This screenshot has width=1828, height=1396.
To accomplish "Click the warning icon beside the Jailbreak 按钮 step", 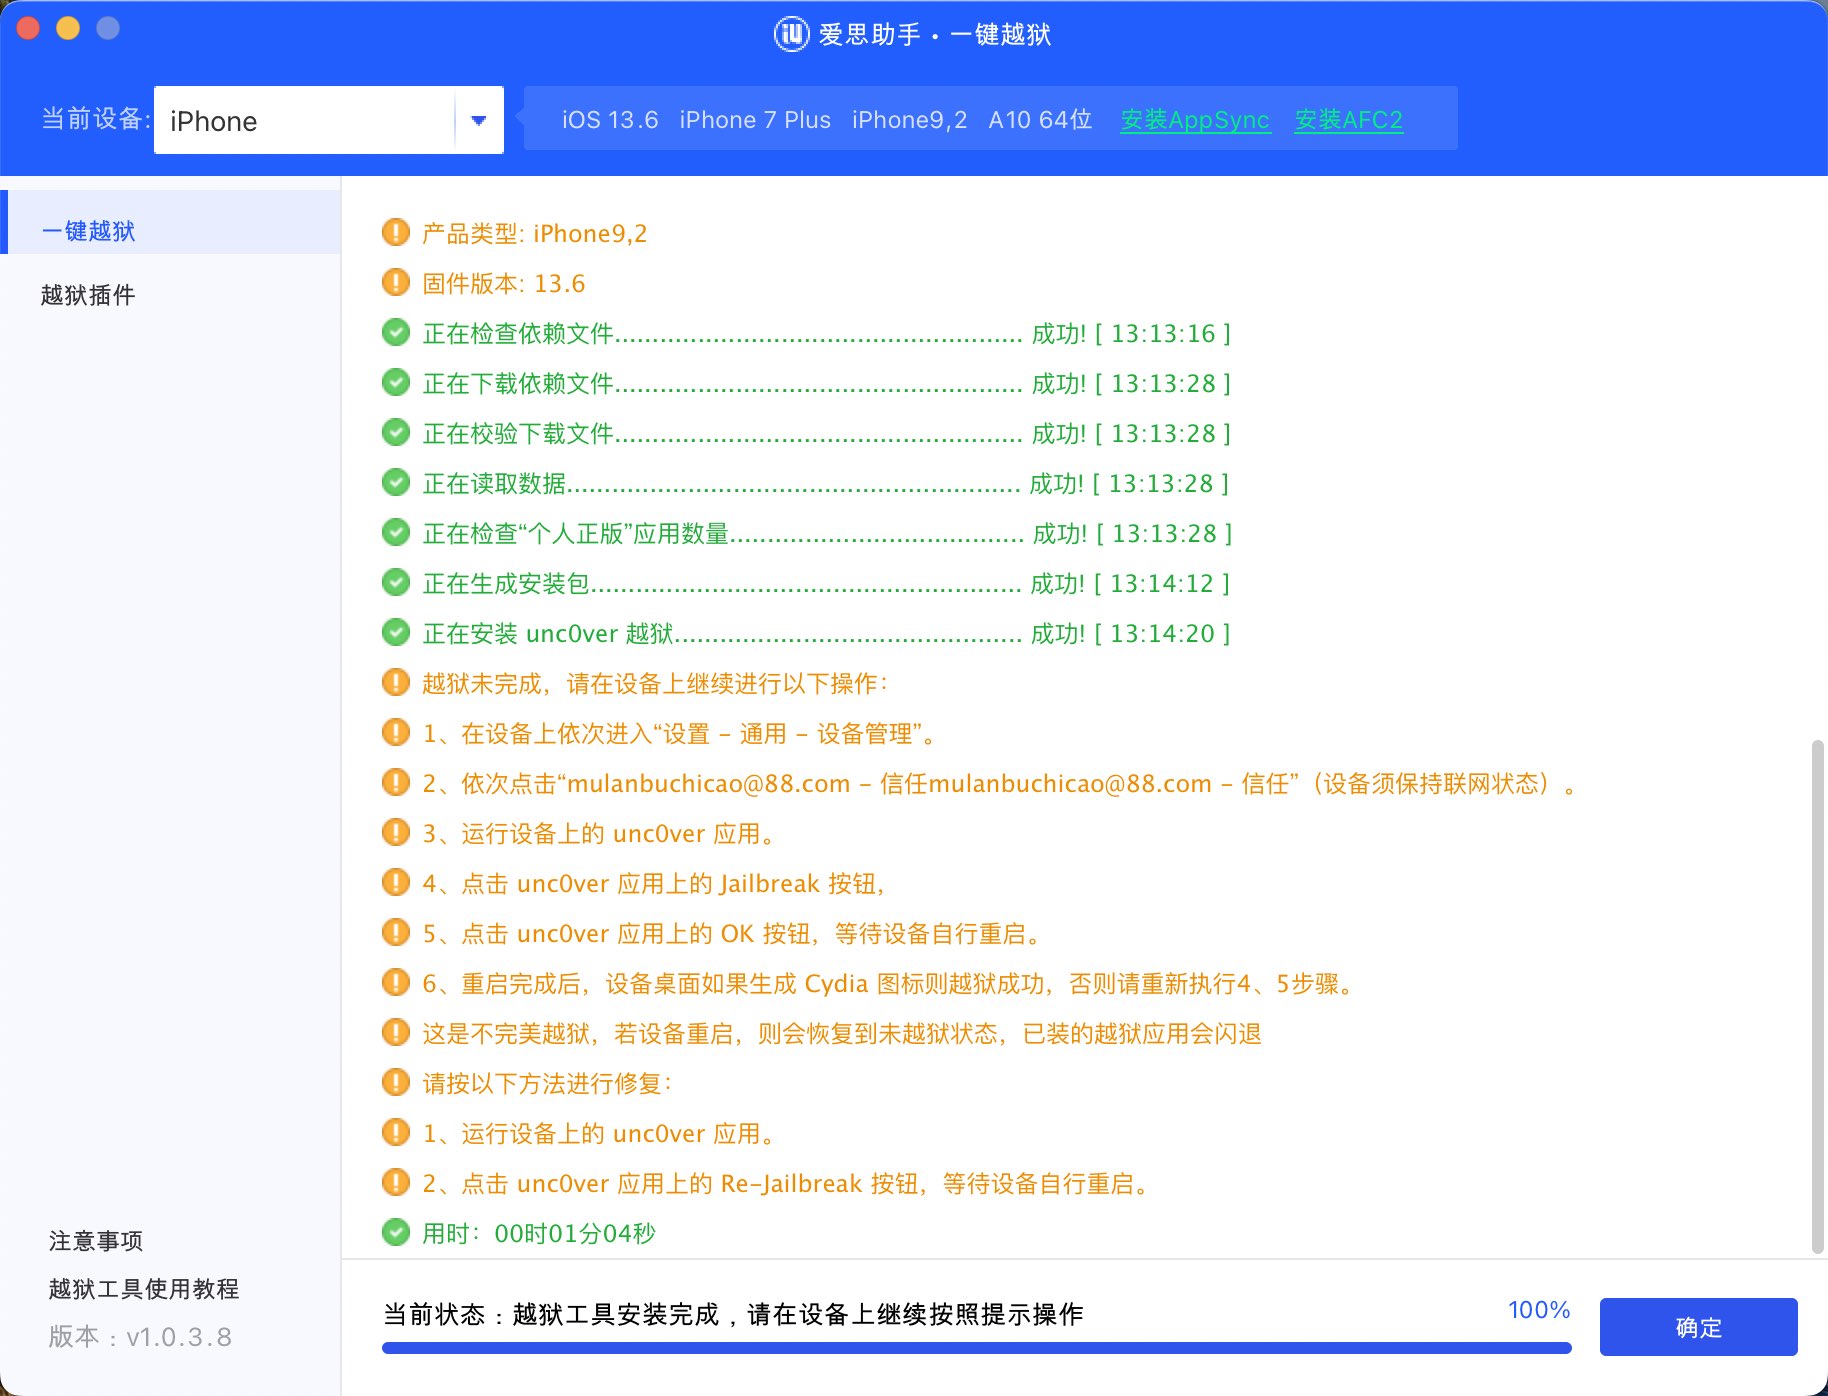I will point(396,882).
